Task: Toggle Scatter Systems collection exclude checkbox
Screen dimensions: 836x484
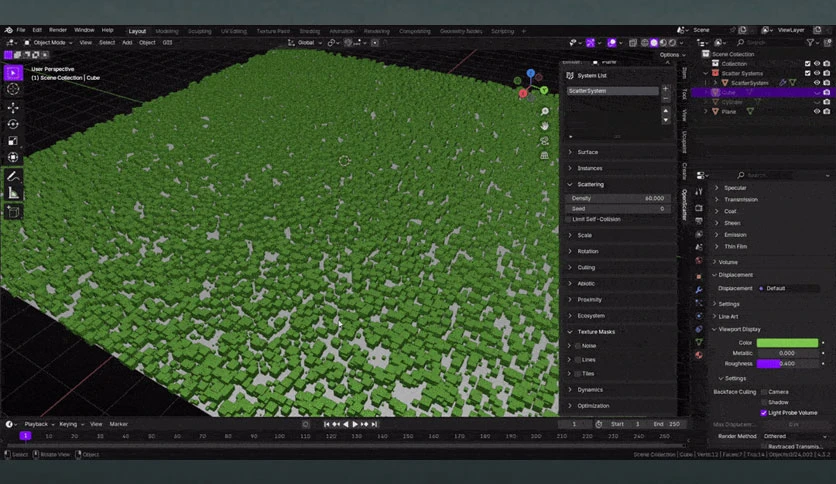Action: coord(808,73)
